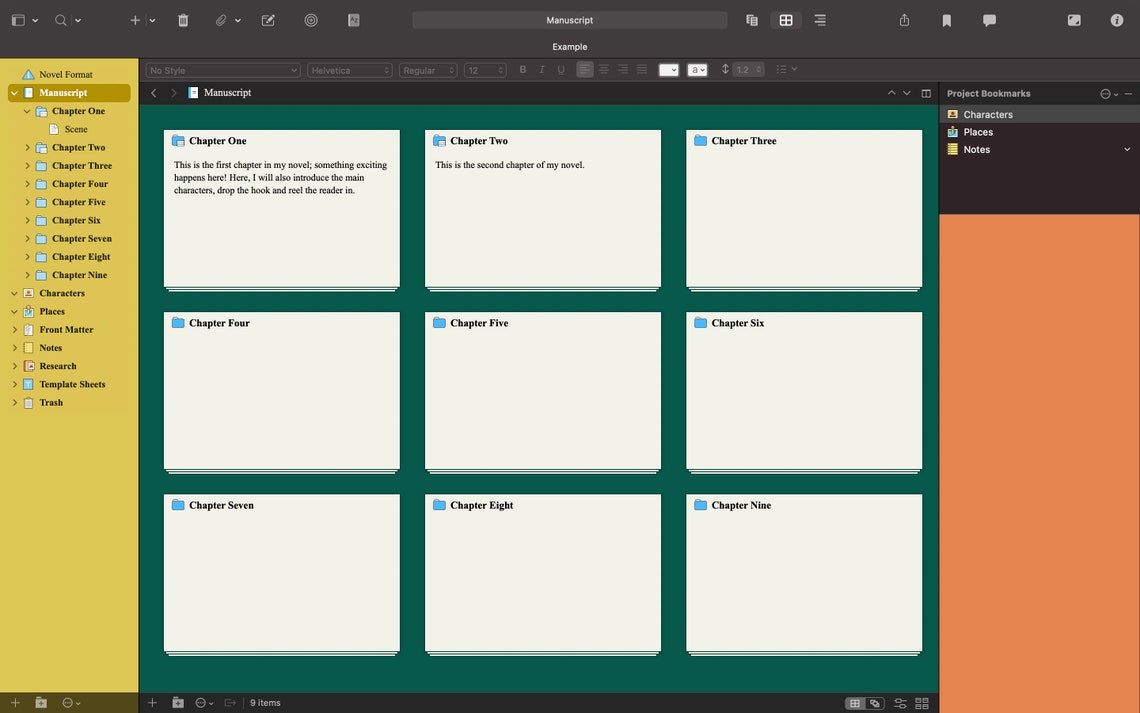Screen dimensions: 1140x713
Task: Show comments speech bubble icon
Action: (x=990, y=20)
